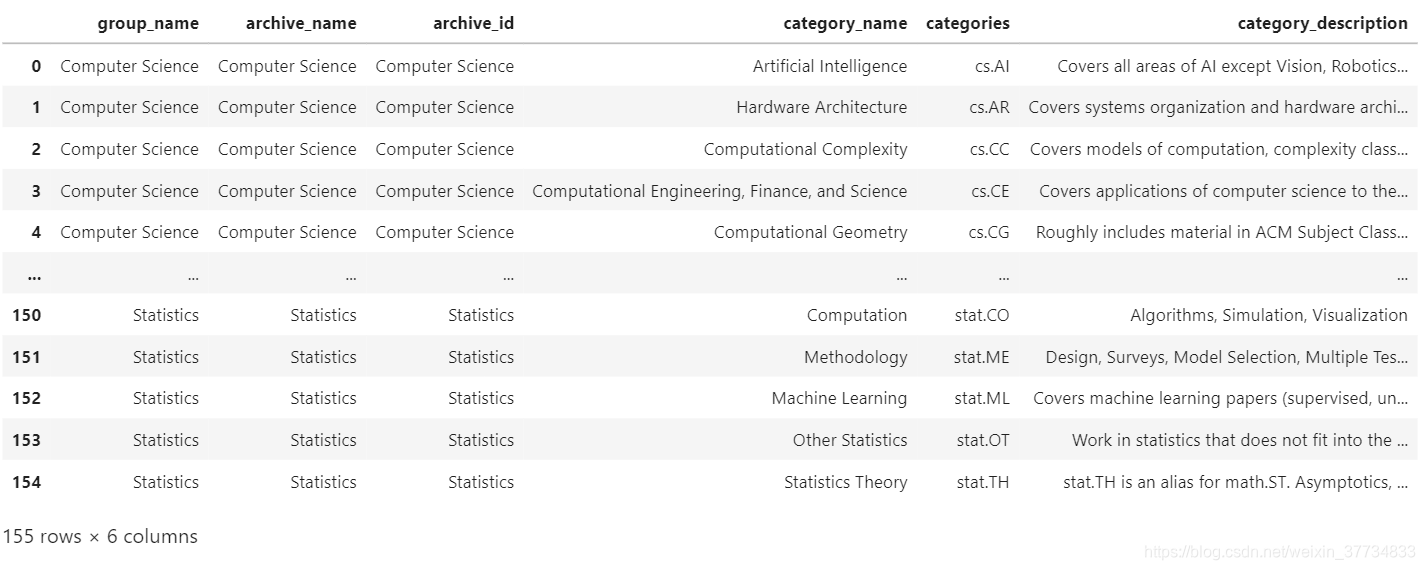1425x570 pixels.
Task: Click the category_name column header
Action: coord(845,23)
